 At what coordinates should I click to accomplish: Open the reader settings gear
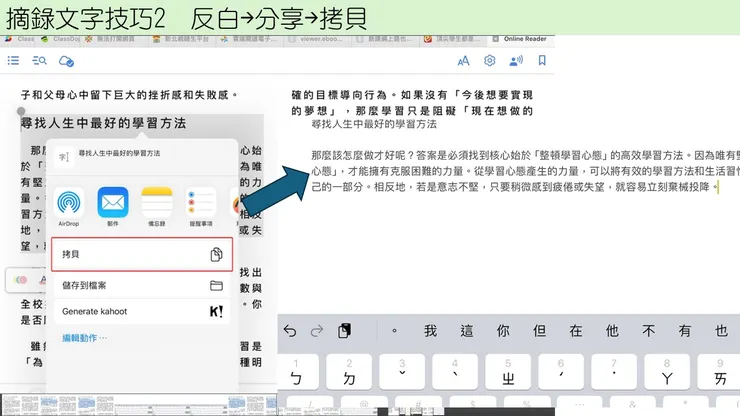point(490,60)
